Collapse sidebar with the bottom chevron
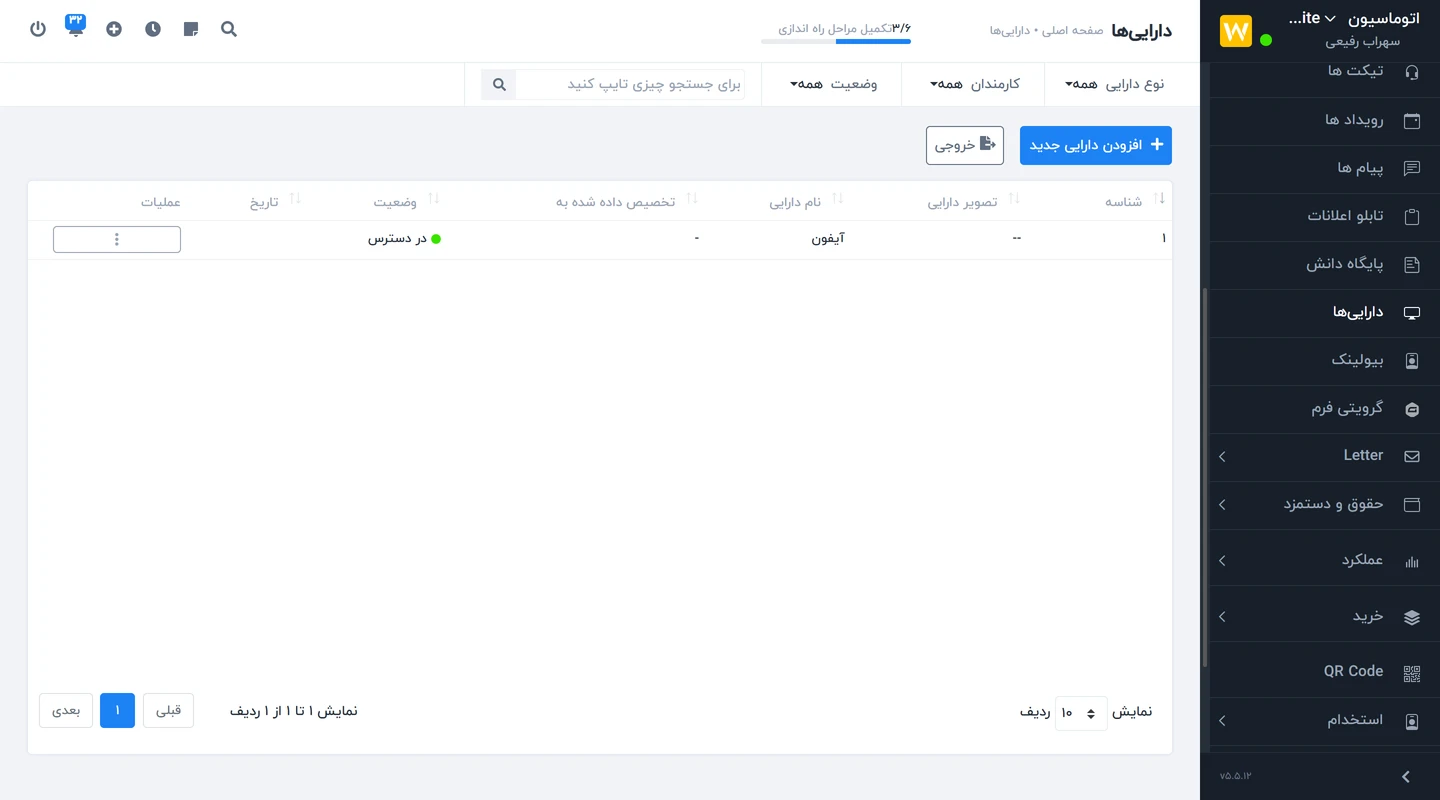1440x800 pixels. coord(1406,777)
